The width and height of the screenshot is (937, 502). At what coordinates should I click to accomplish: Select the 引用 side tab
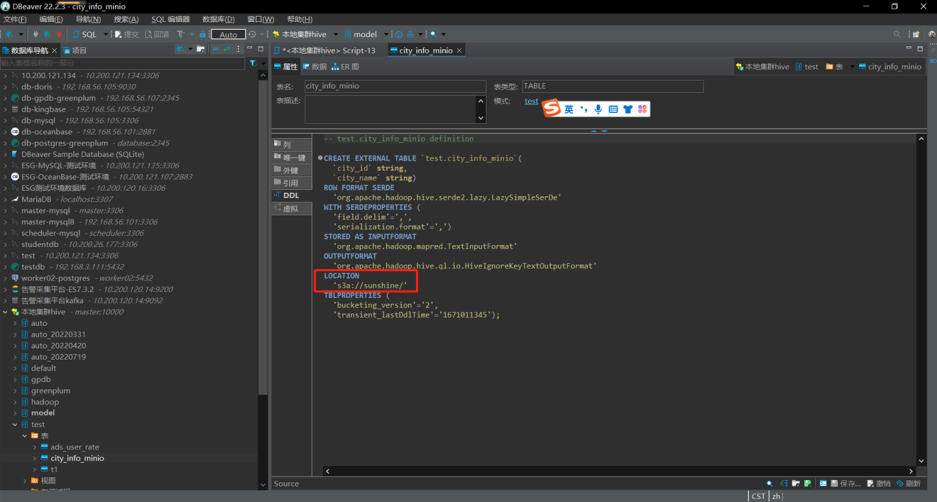coord(292,183)
